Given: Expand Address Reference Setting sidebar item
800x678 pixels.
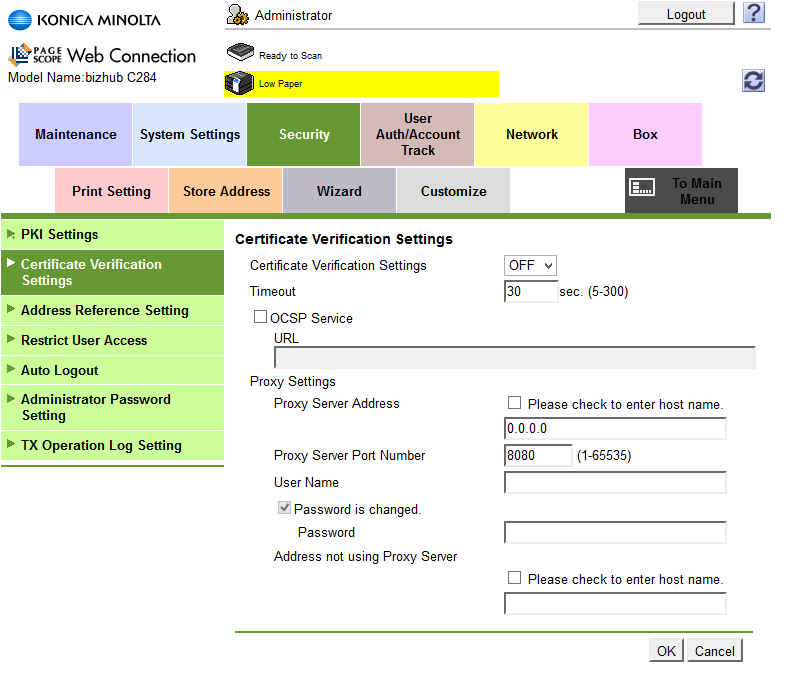Looking at the screenshot, I should (x=104, y=310).
